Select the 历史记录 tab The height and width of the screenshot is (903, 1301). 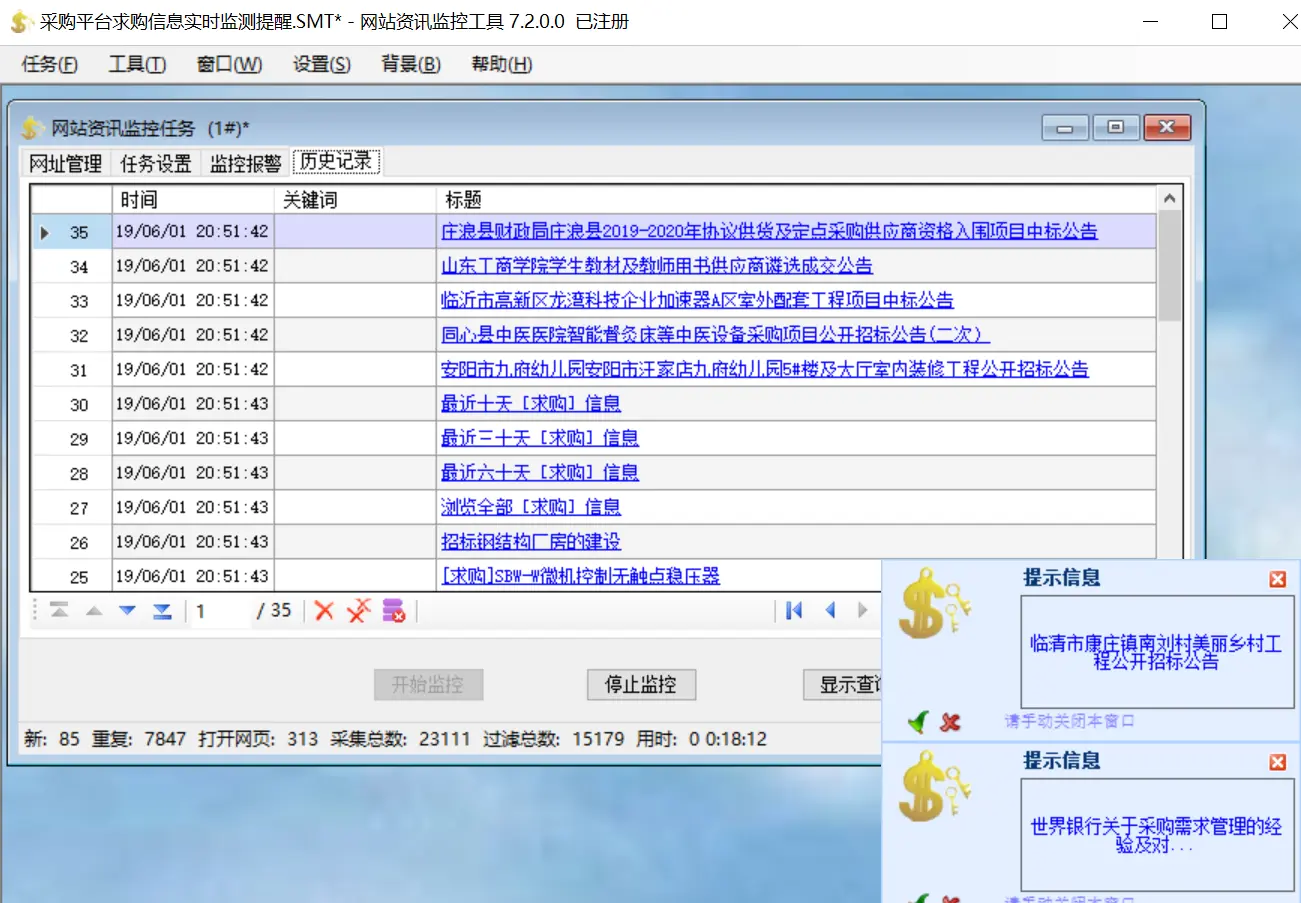[x=336, y=161]
